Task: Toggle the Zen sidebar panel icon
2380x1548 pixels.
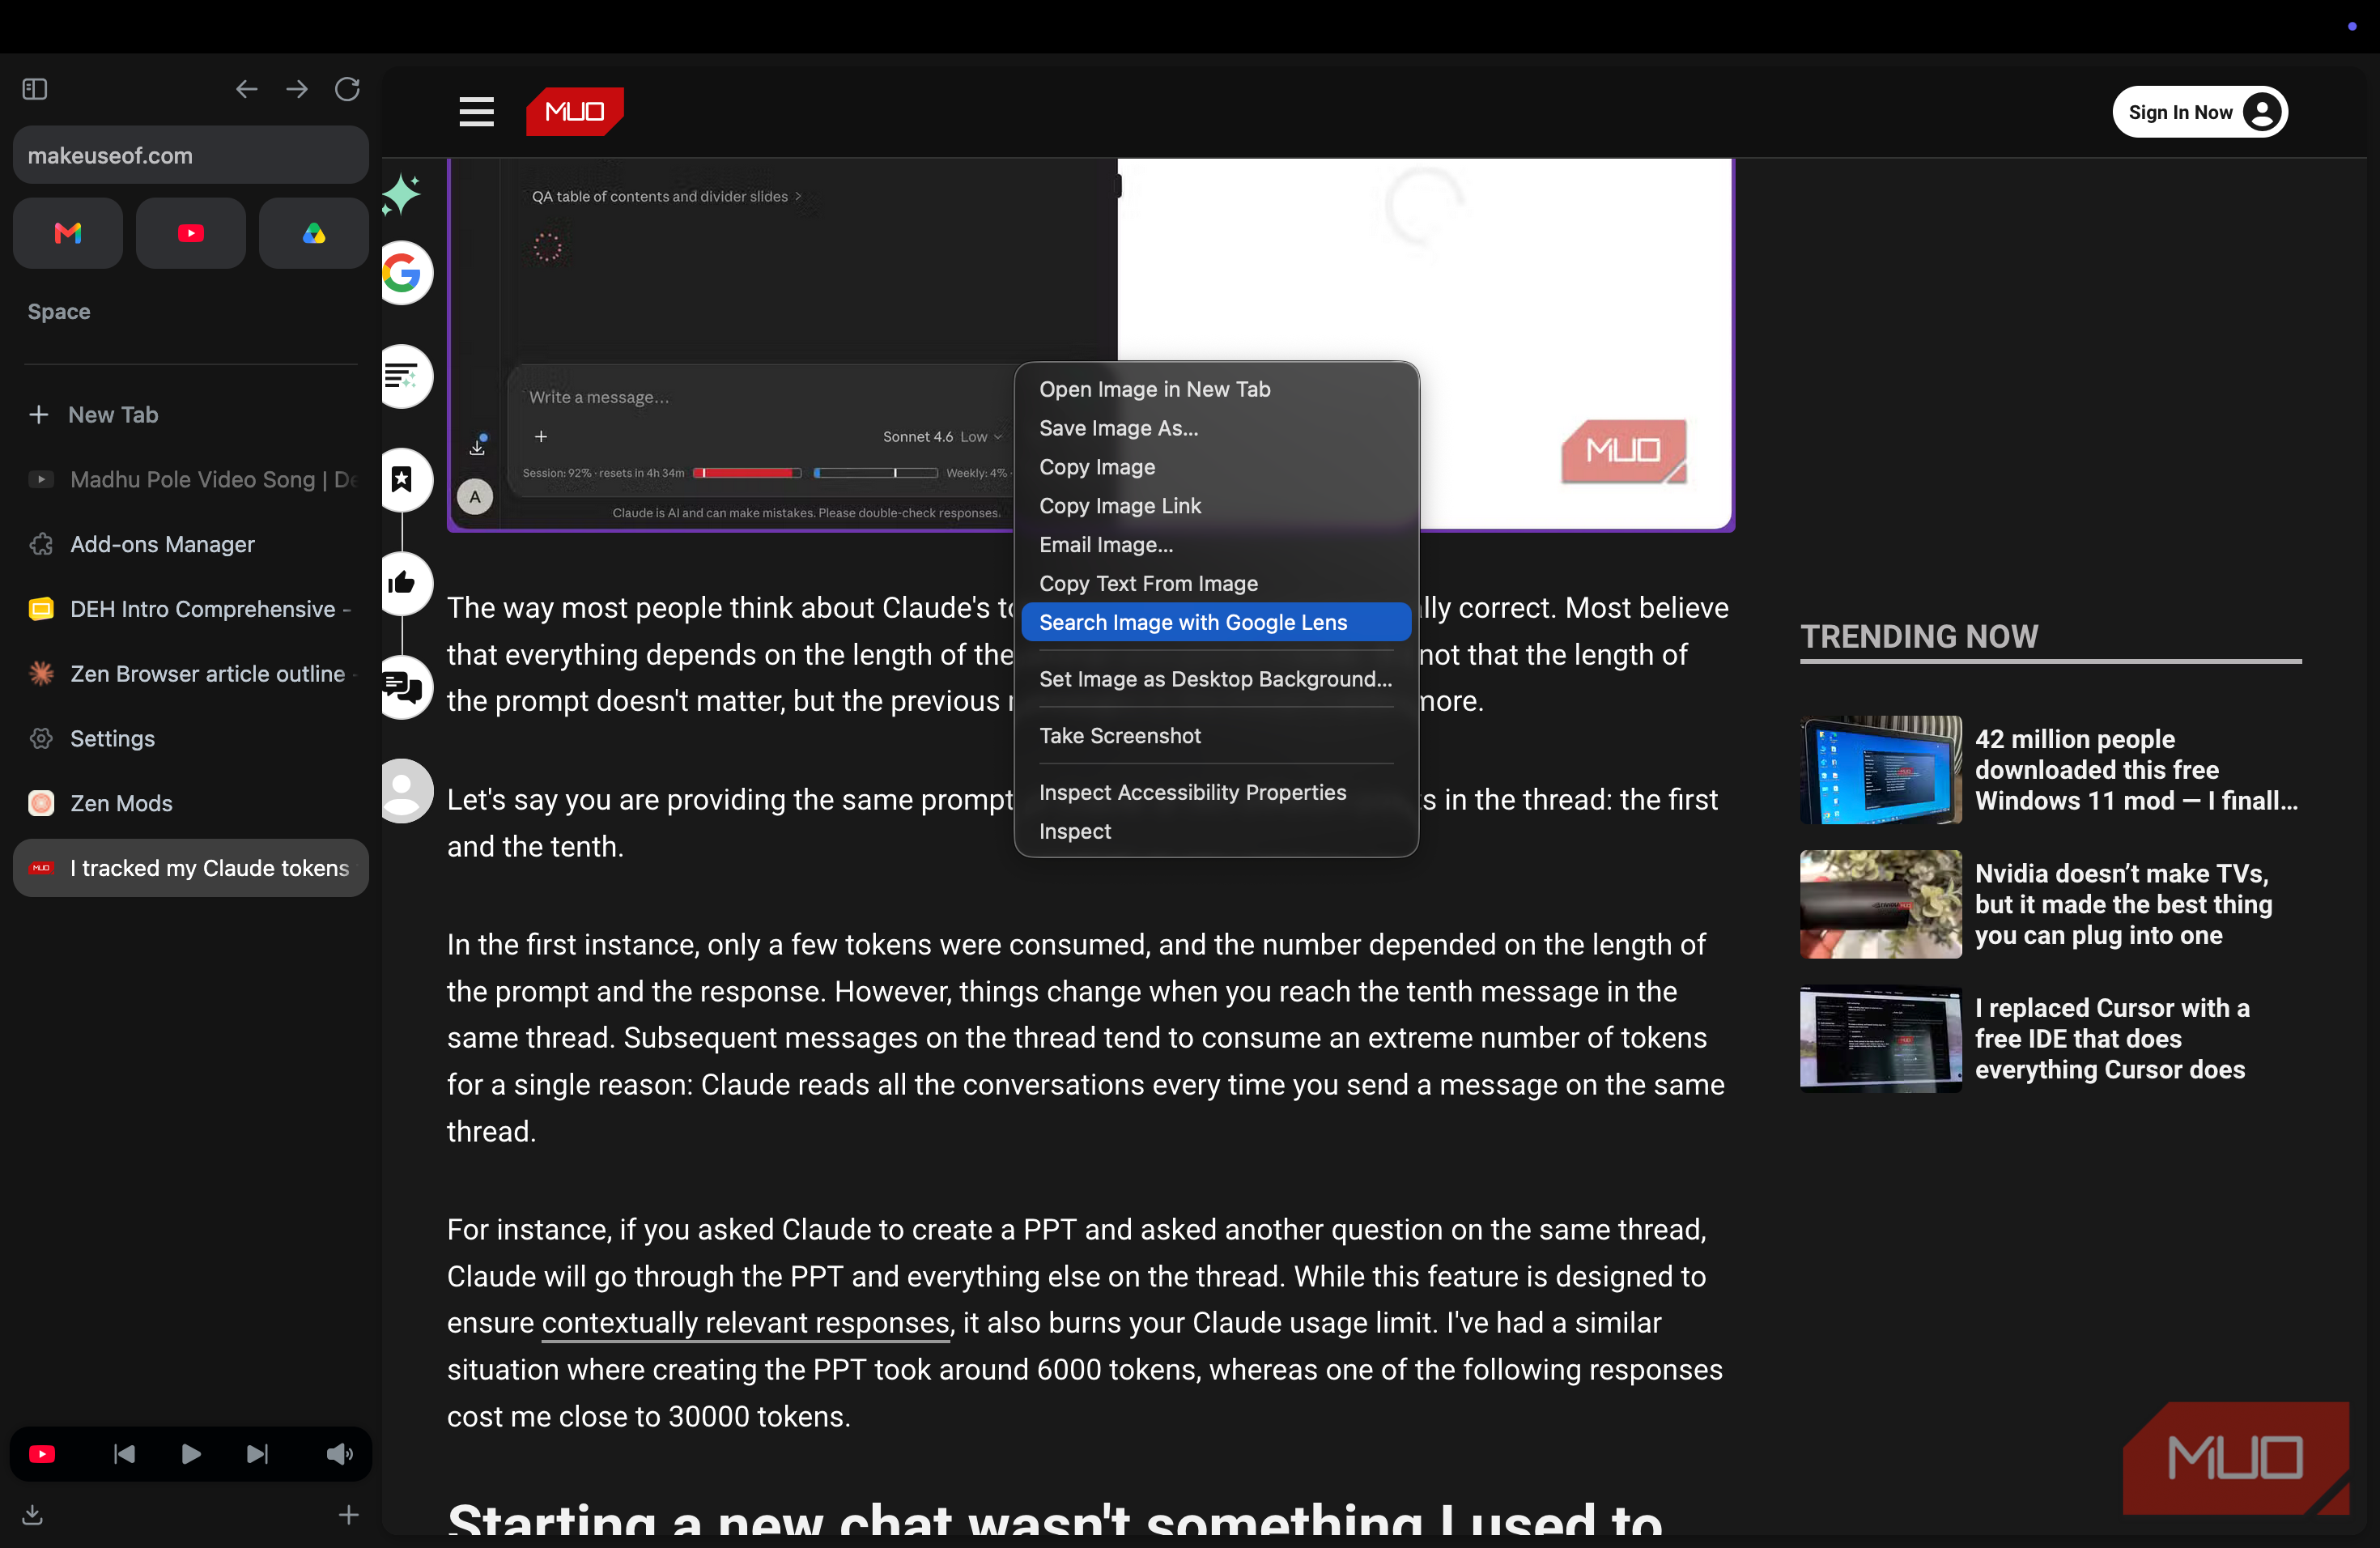Action: click(35, 89)
